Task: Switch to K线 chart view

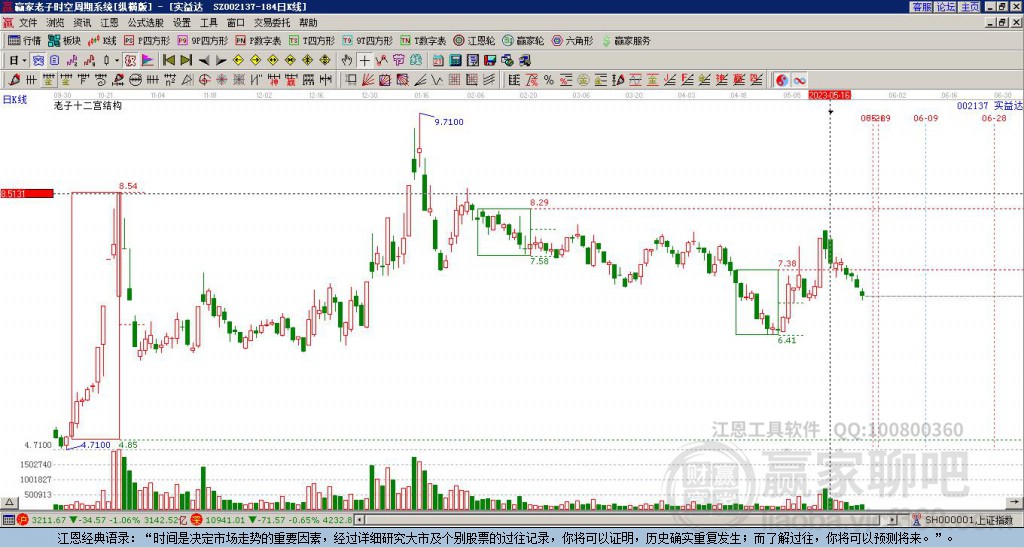Action: coord(102,40)
